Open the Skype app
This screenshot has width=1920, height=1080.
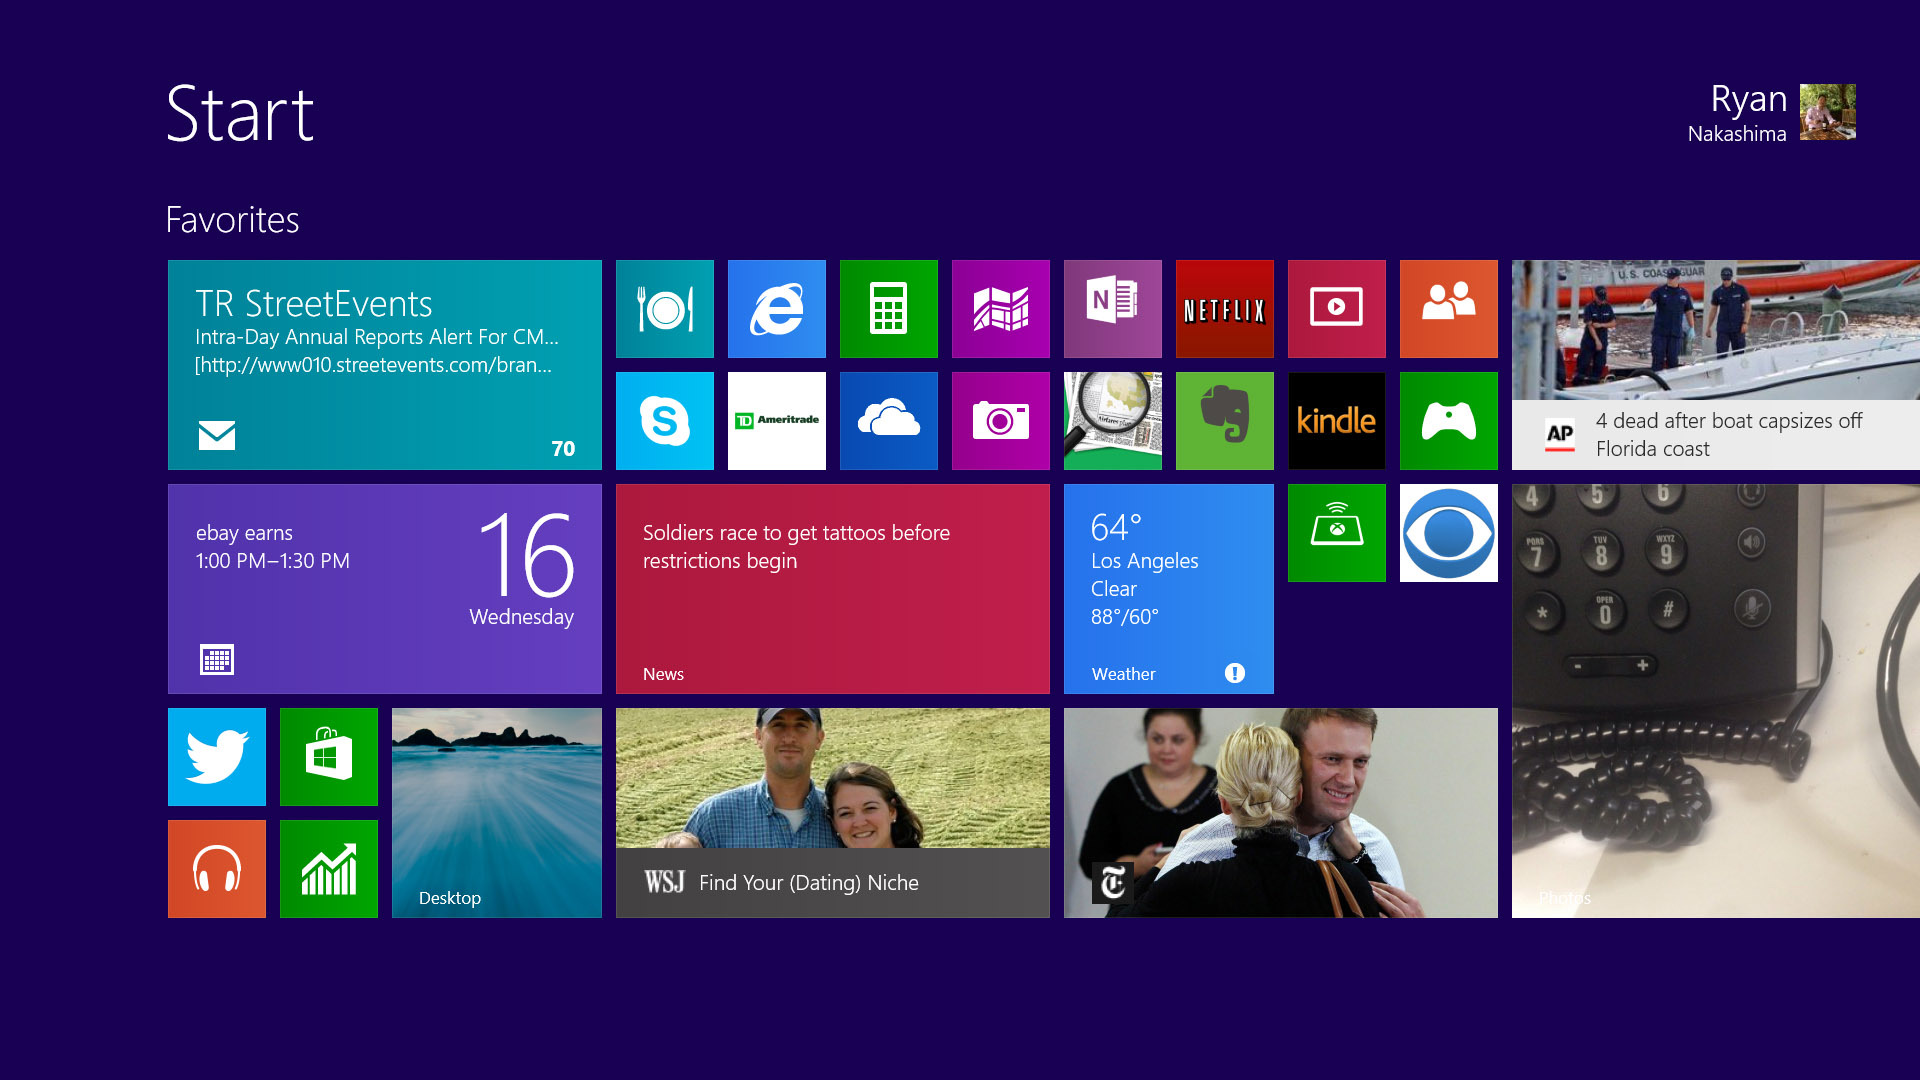click(664, 420)
